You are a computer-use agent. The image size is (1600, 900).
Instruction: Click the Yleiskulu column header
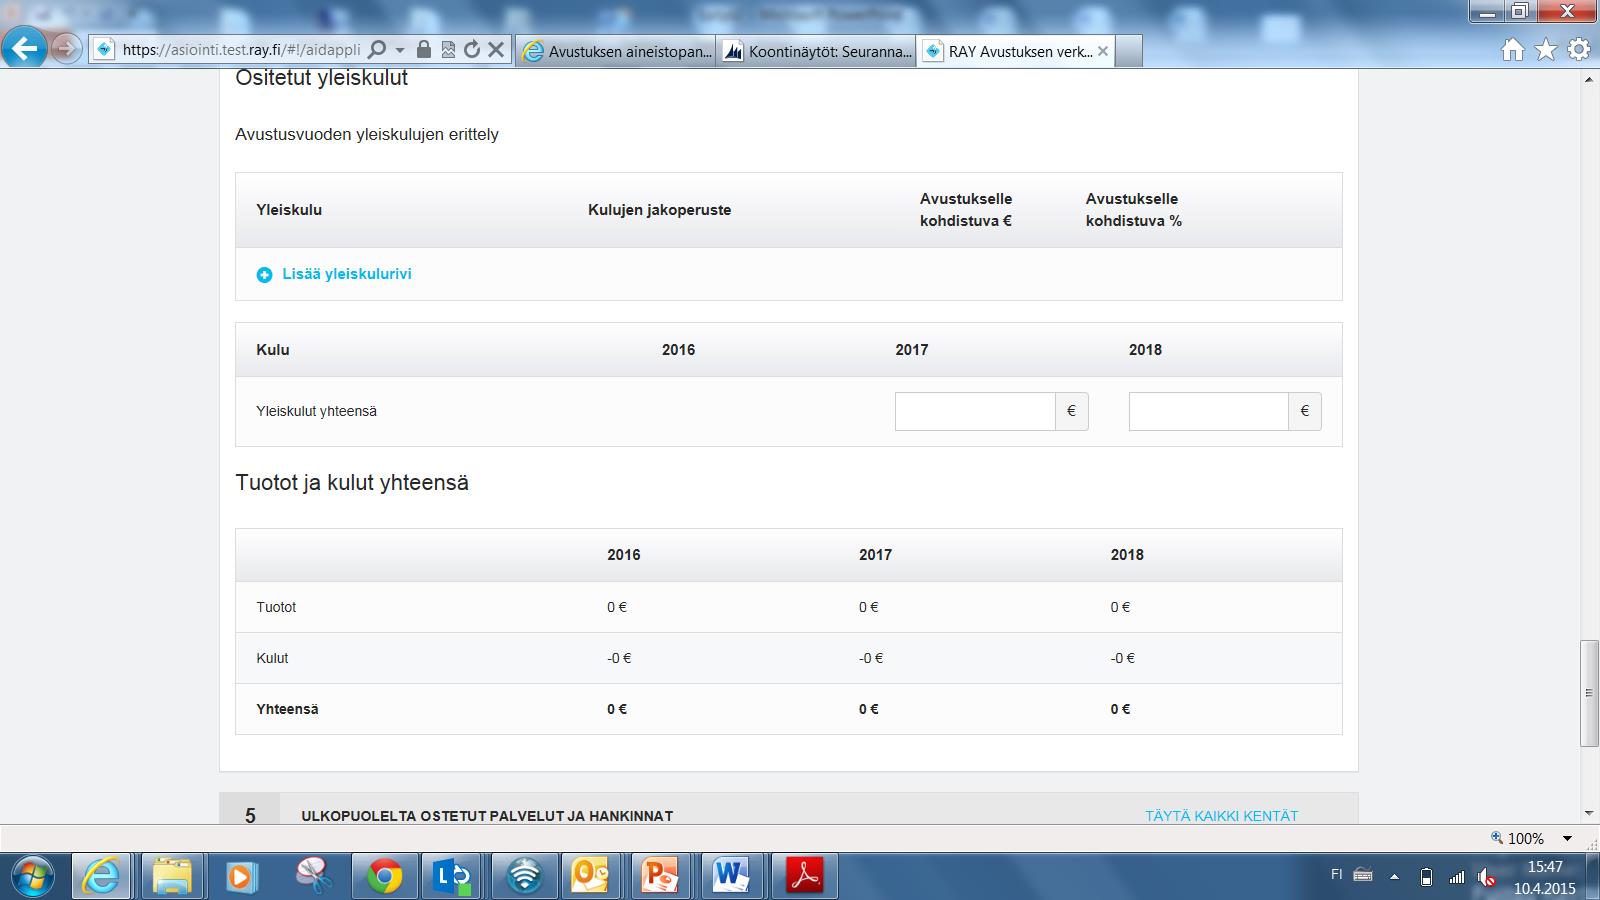click(289, 210)
